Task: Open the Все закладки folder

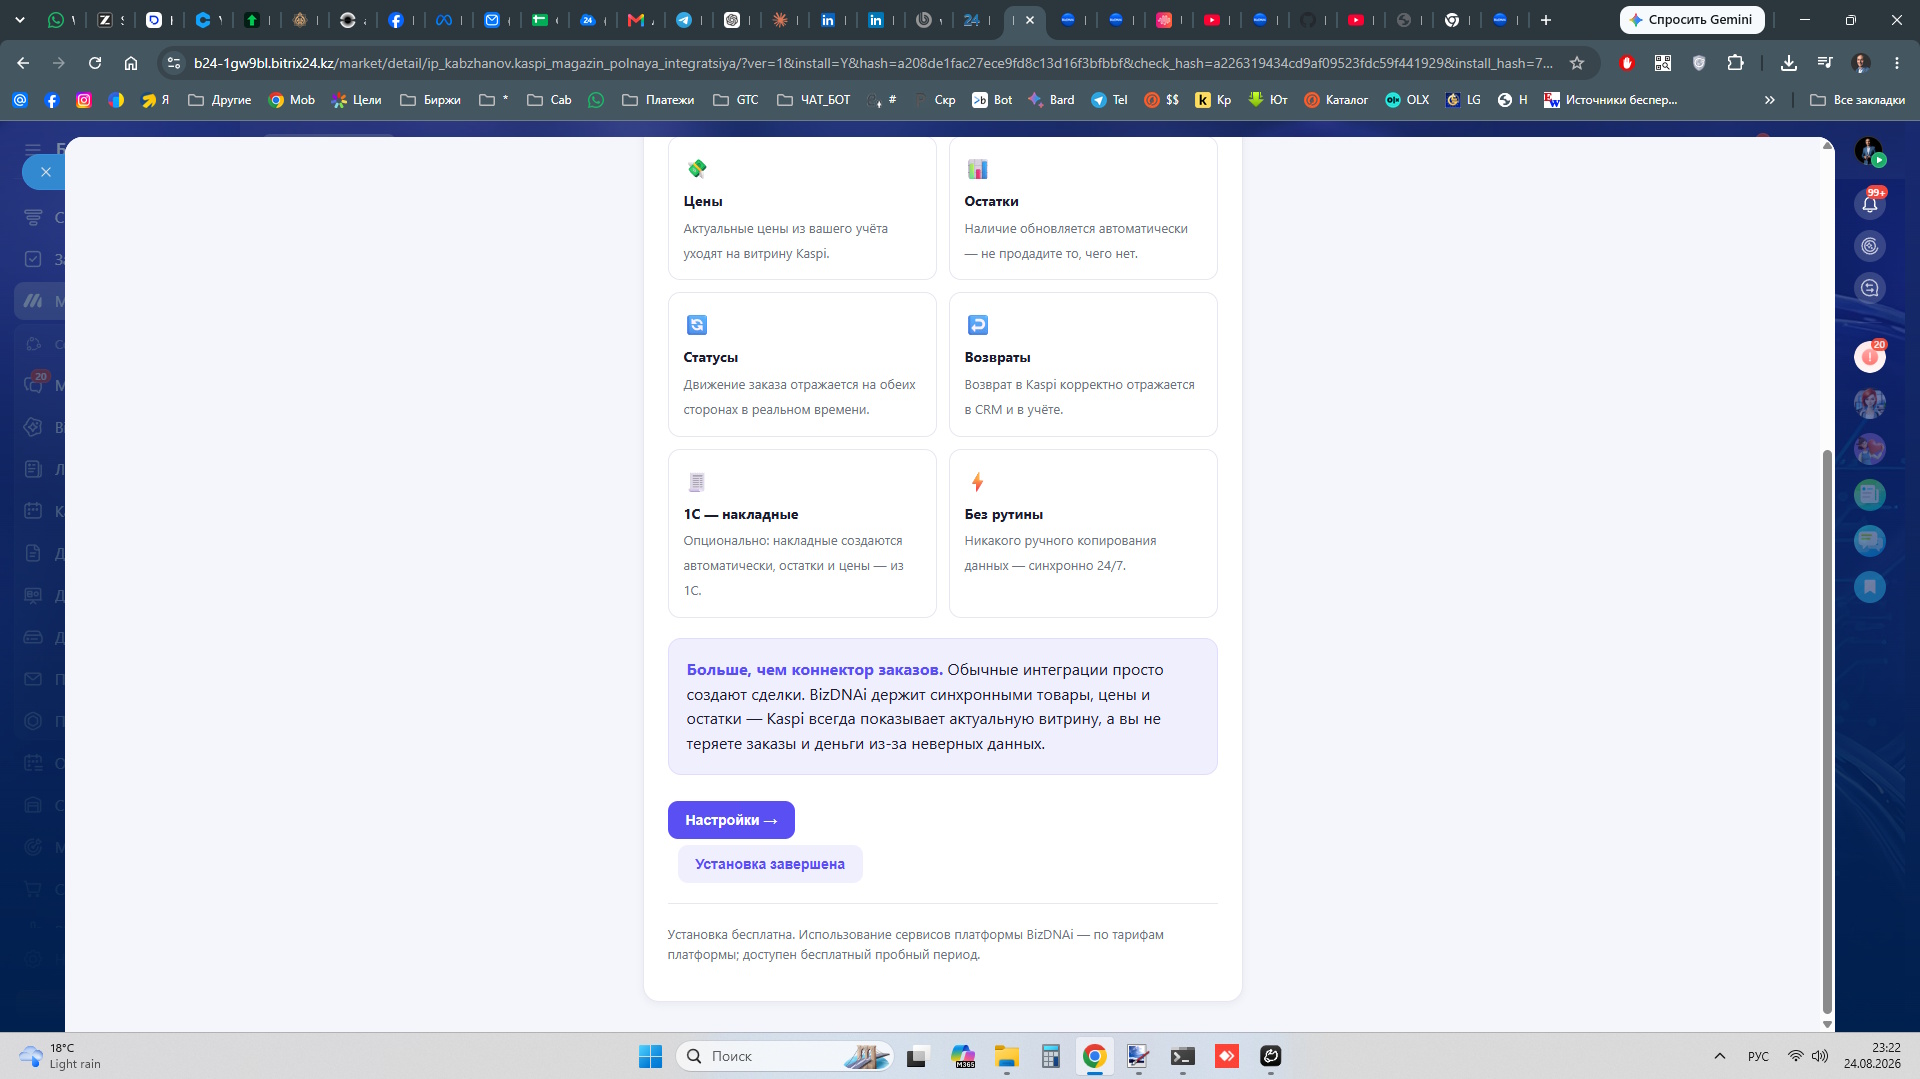Action: pyautogui.click(x=1857, y=100)
